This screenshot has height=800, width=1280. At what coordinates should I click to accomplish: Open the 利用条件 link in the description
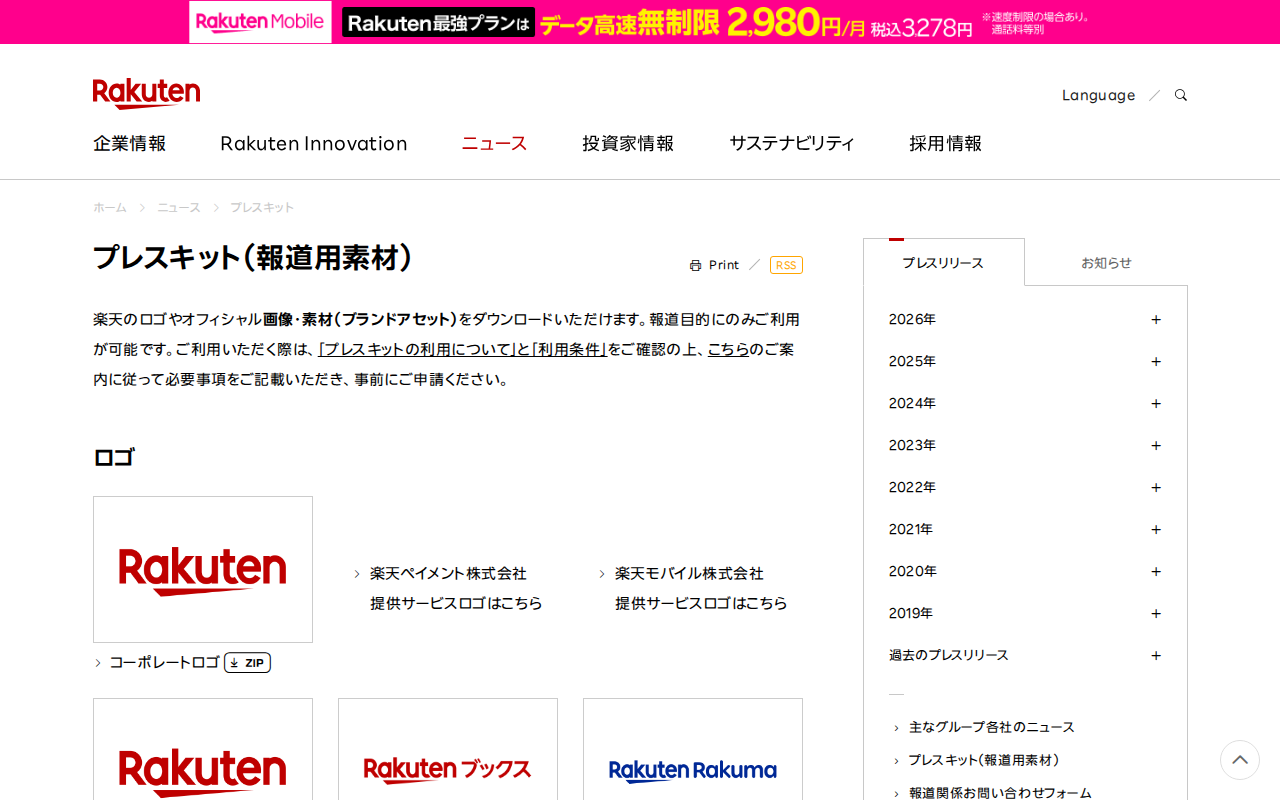point(571,350)
